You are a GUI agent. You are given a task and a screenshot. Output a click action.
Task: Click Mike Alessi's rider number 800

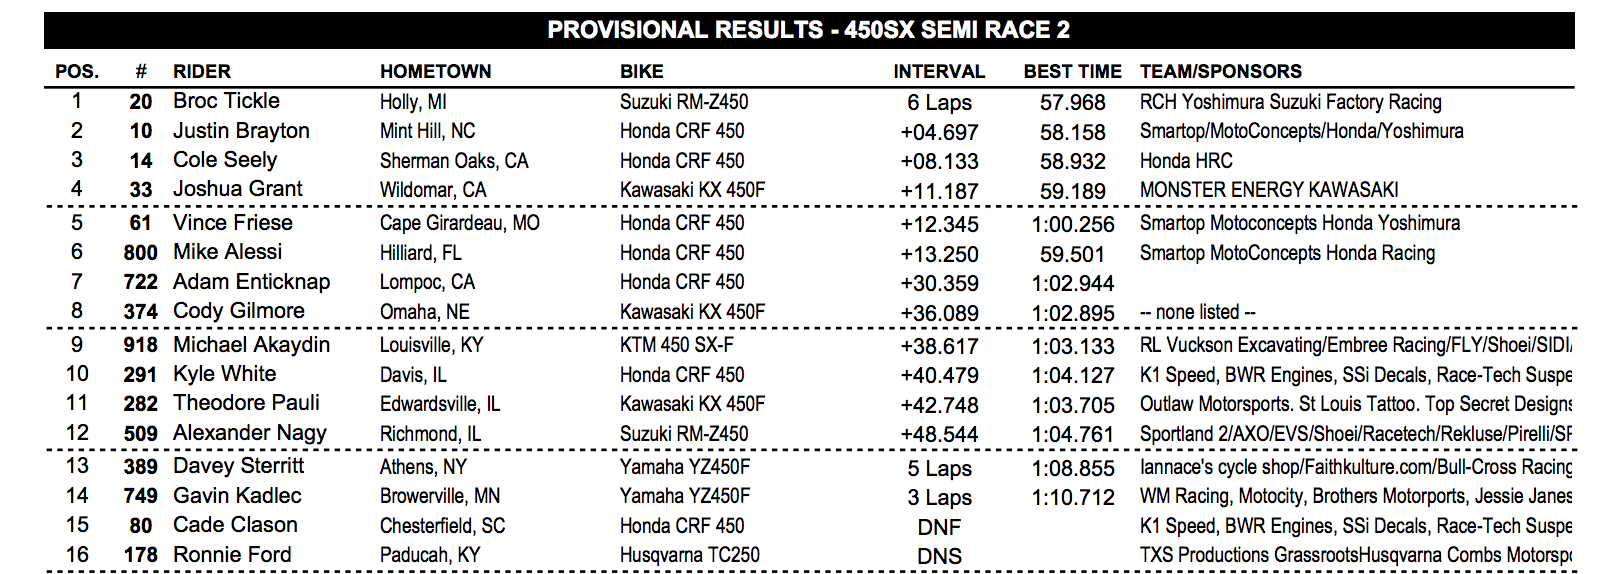[x=140, y=253]
